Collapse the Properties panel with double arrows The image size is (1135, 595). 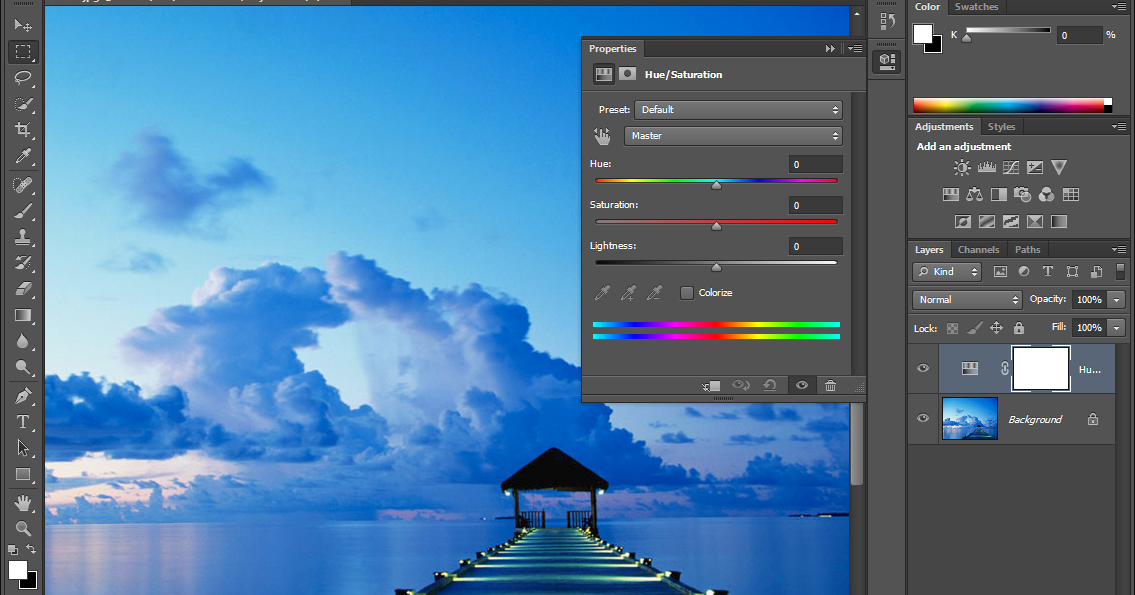tap(830, 48)
